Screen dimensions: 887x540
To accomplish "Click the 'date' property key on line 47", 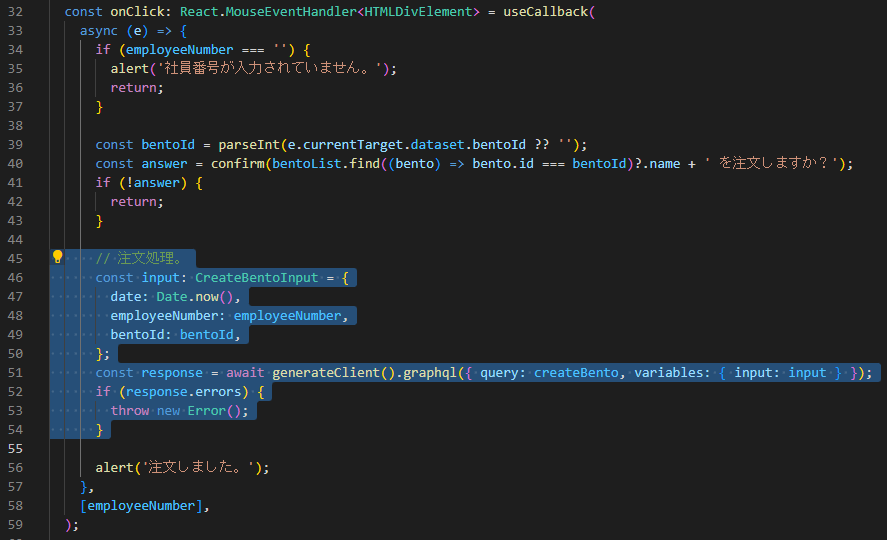I will tap(126, 297).
